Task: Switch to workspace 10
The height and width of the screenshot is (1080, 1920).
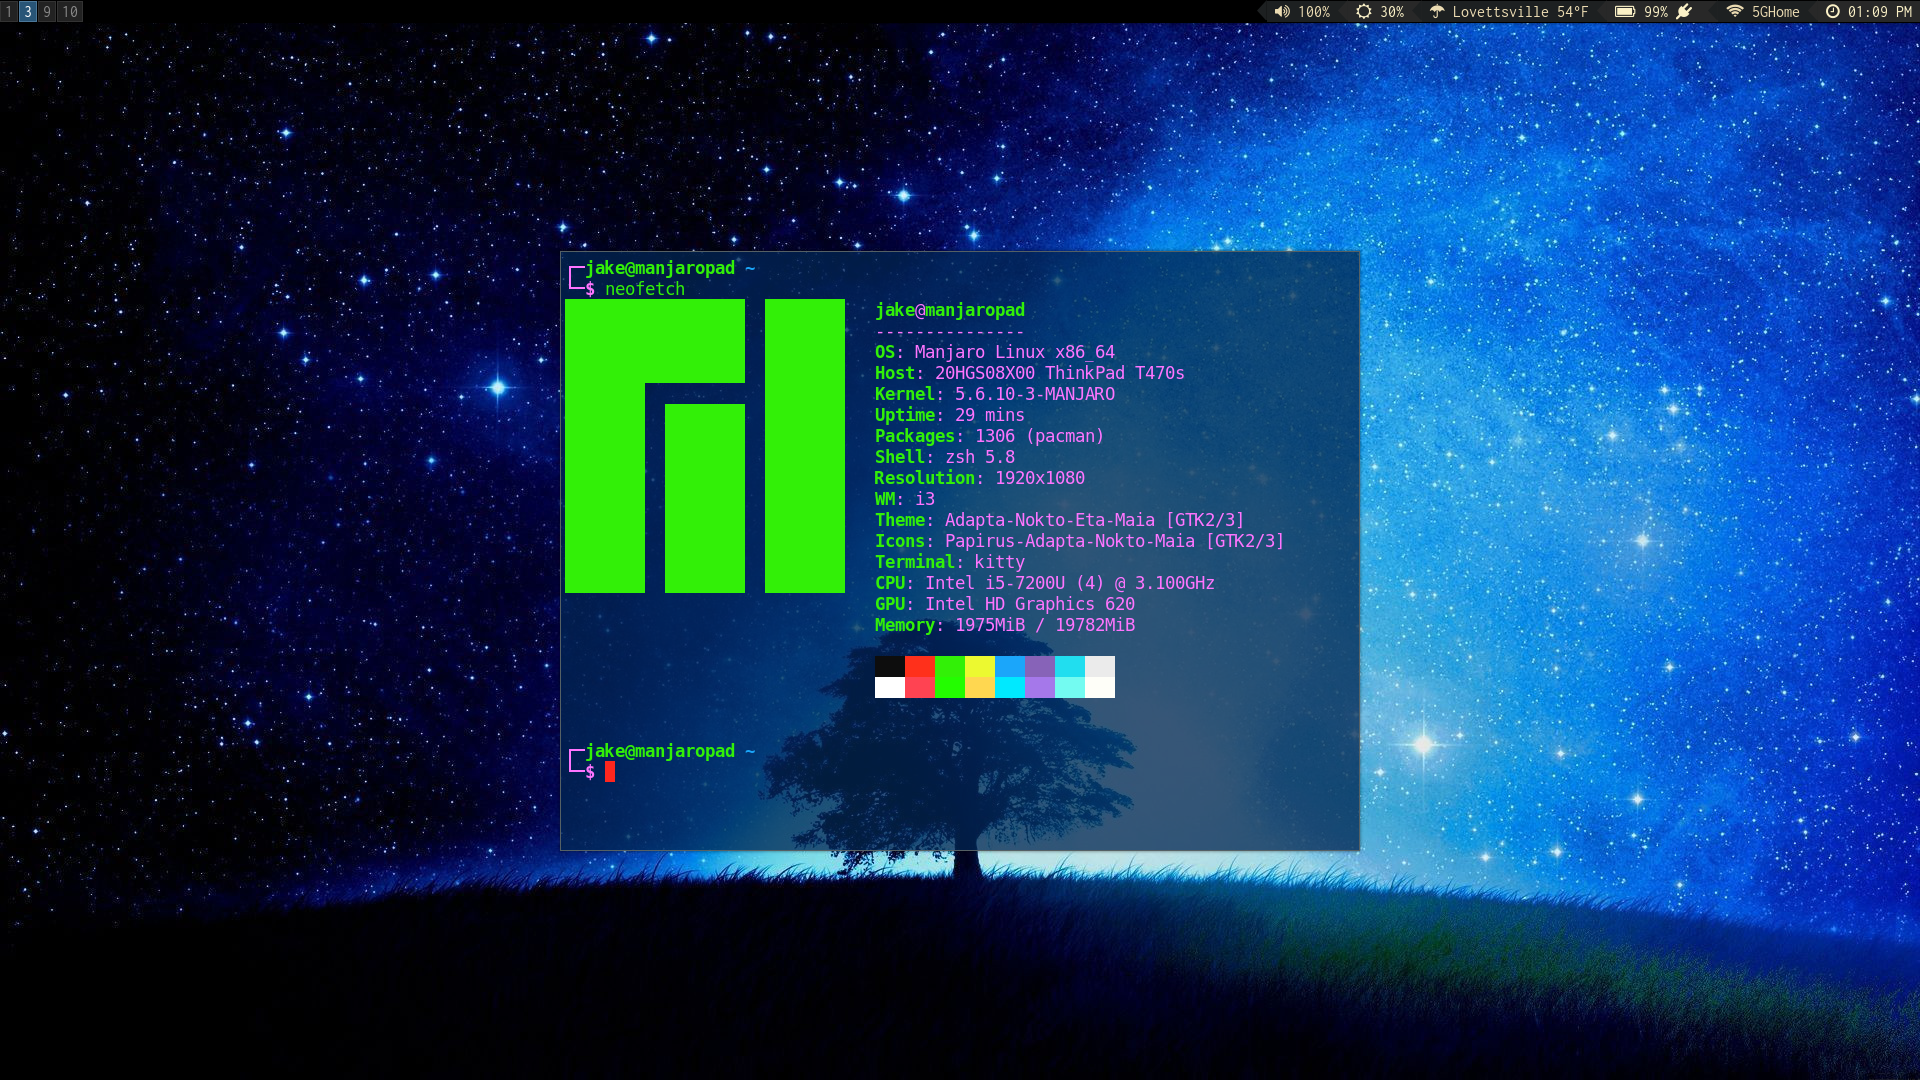Action: pos(69,12)
